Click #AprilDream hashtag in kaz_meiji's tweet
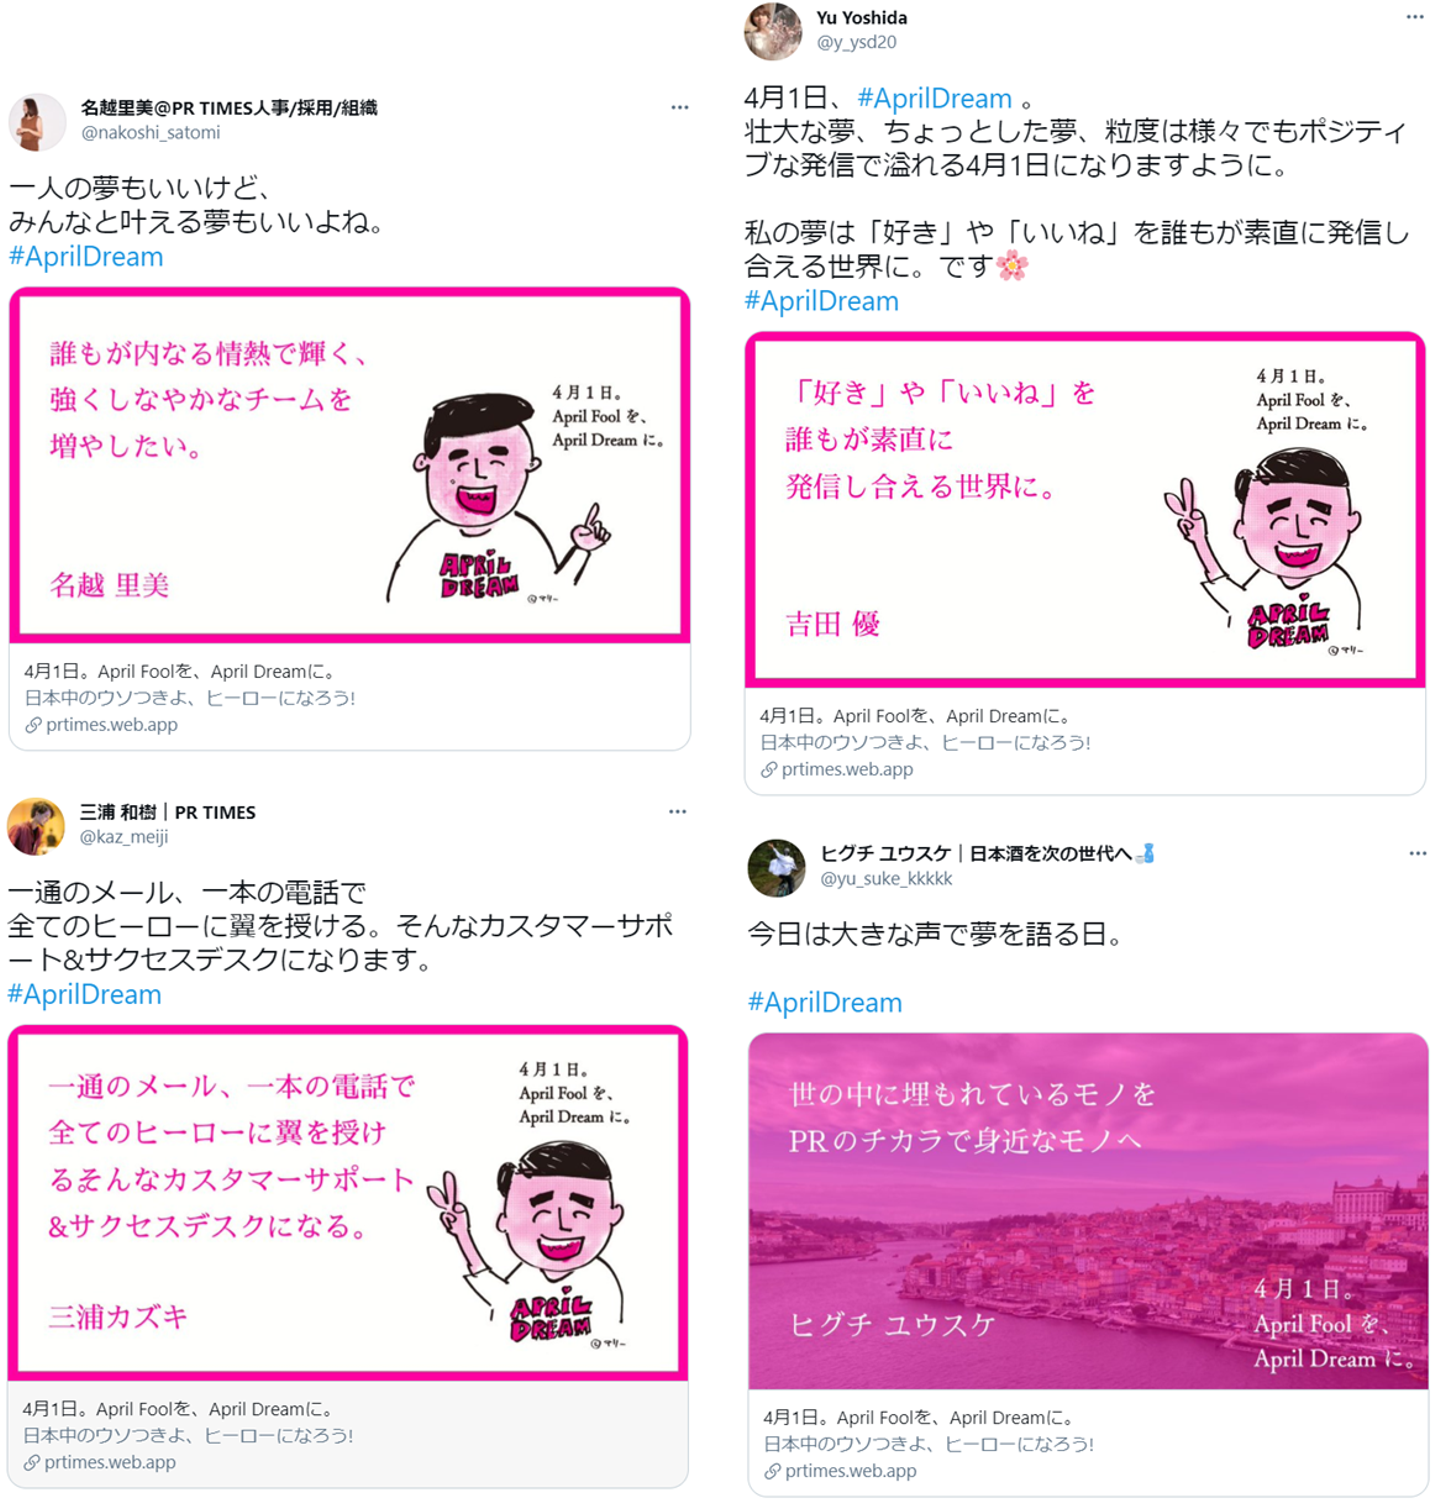 coord(84,995)
